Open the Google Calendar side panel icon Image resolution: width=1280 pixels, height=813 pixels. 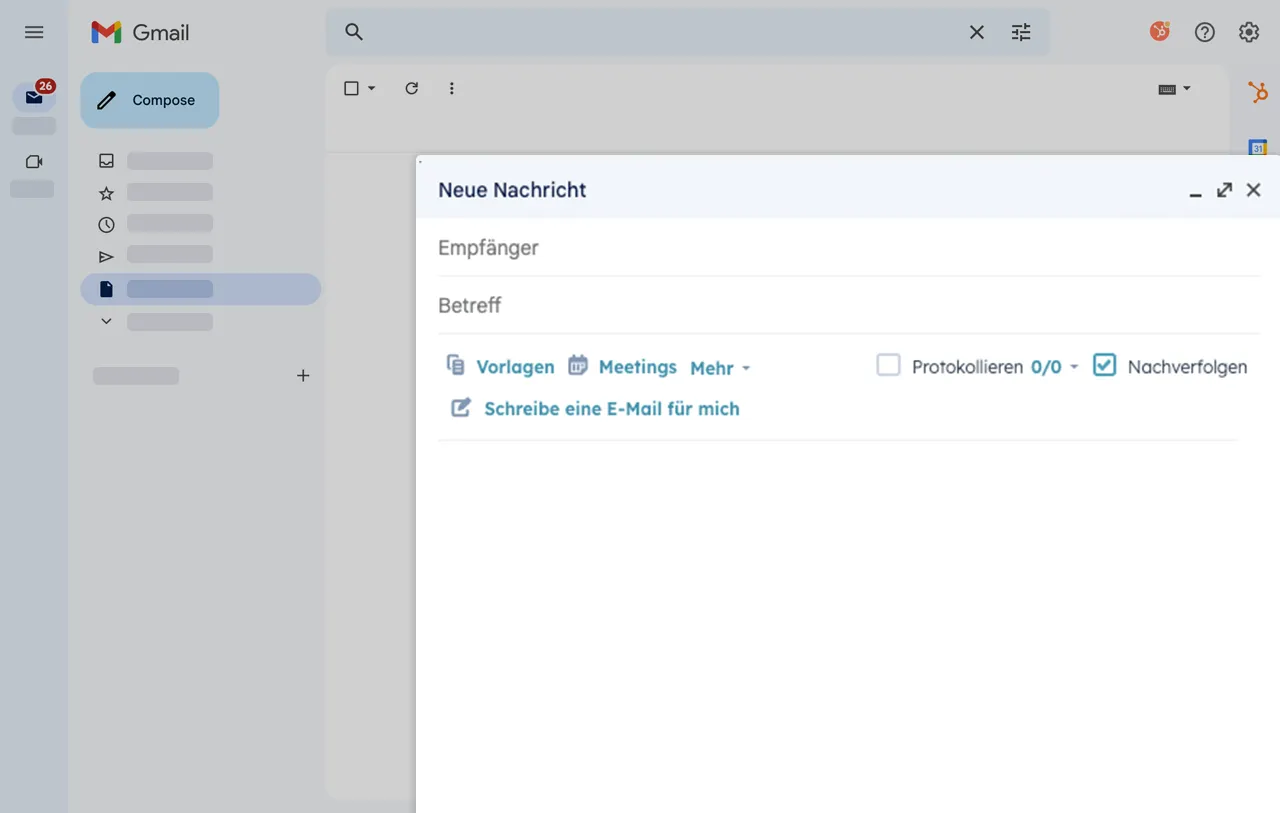point(1258,148)
